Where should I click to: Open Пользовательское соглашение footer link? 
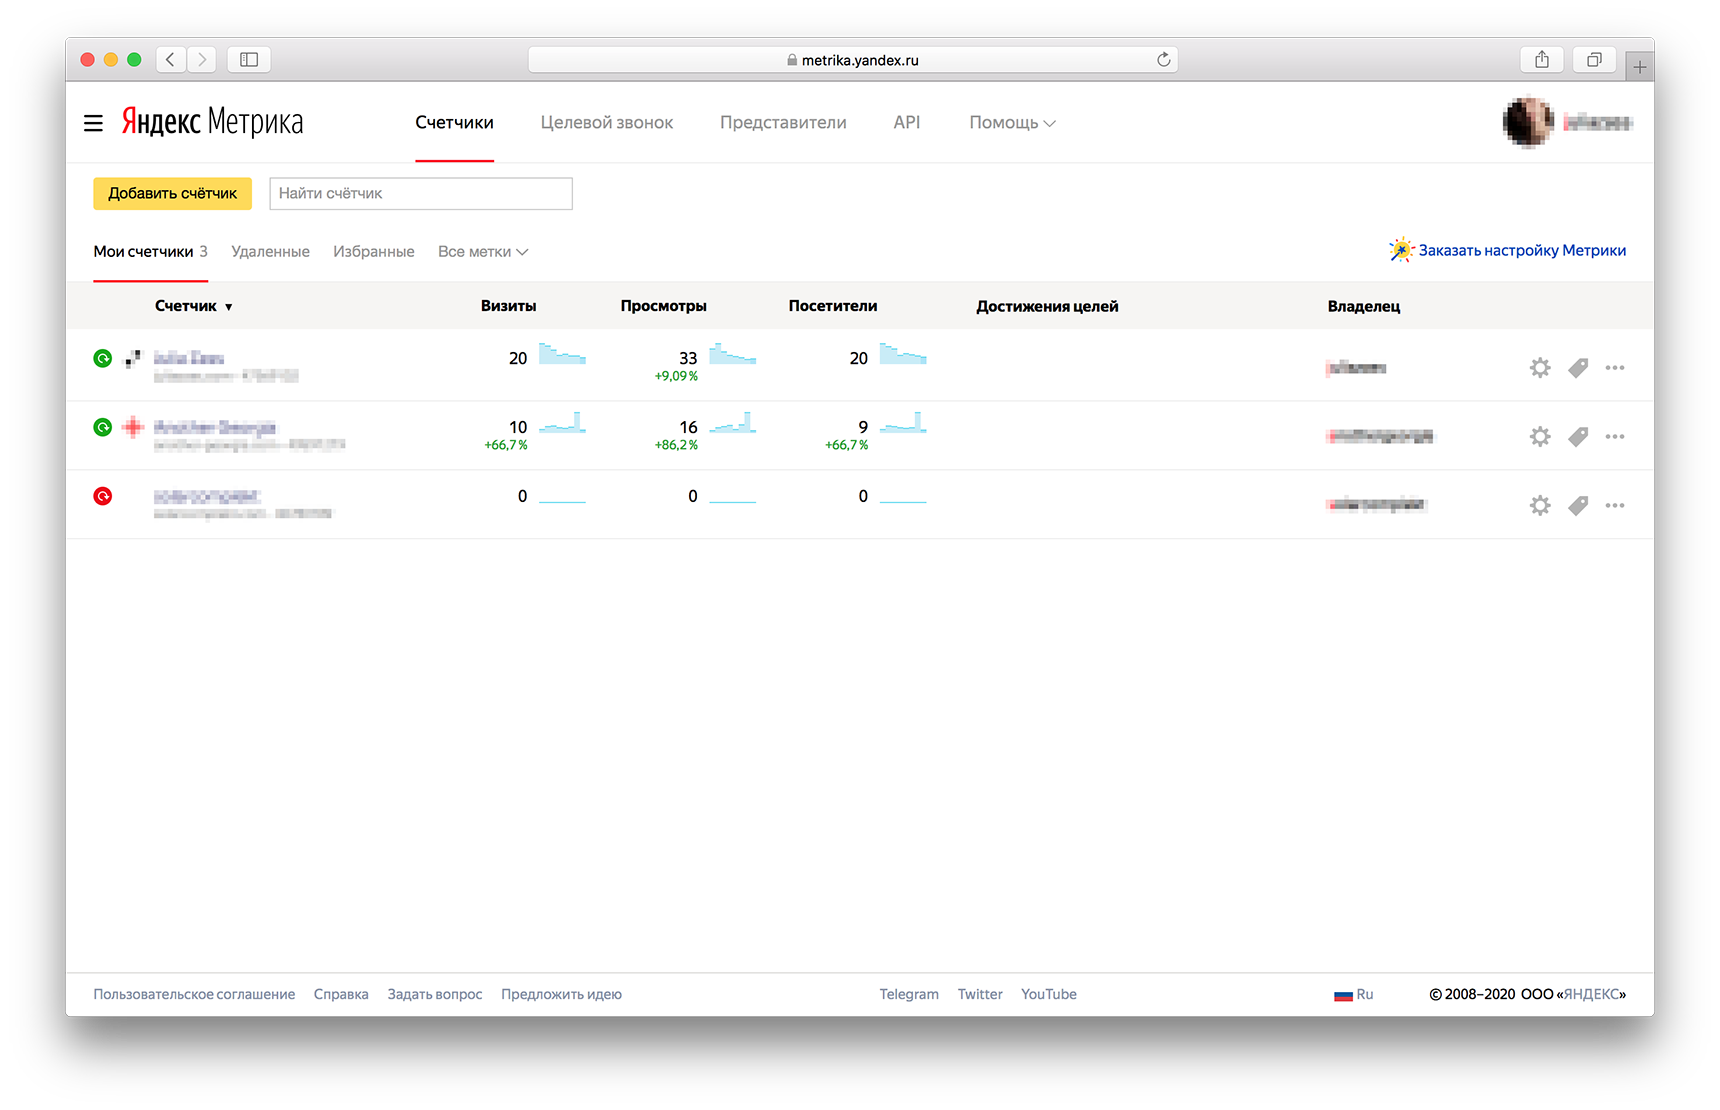click(x=194, y=994)
